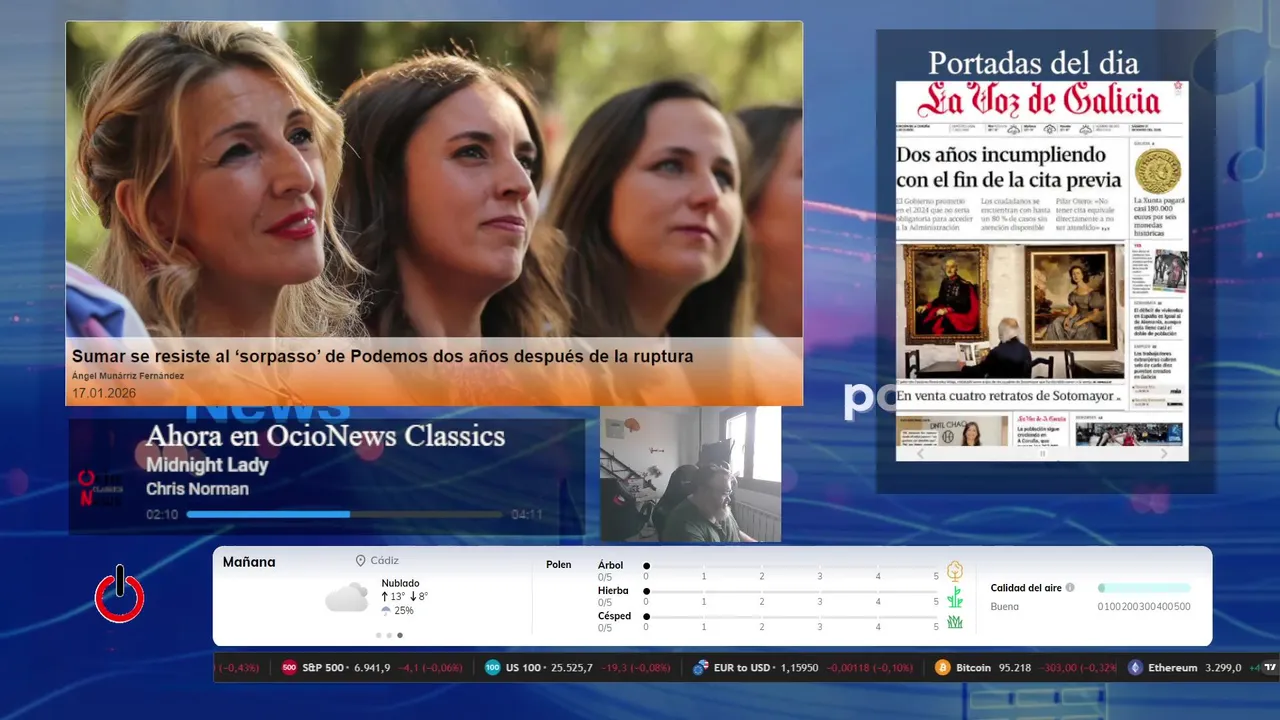Click the Bitcoin price 95.218

coord(1015,667)
